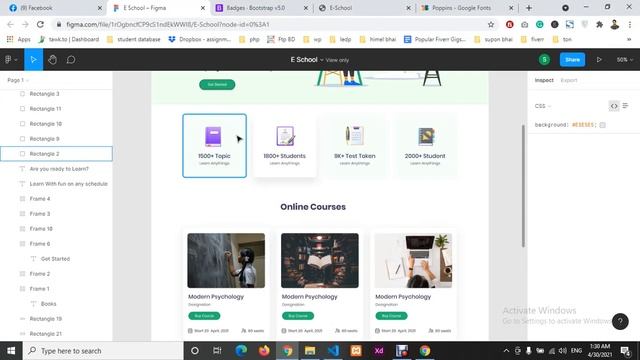Image resolution: width=640 pixels, height=360 pixels.
Task: Switch to table view icon in Inspect panel
Action: pos(625,106)
